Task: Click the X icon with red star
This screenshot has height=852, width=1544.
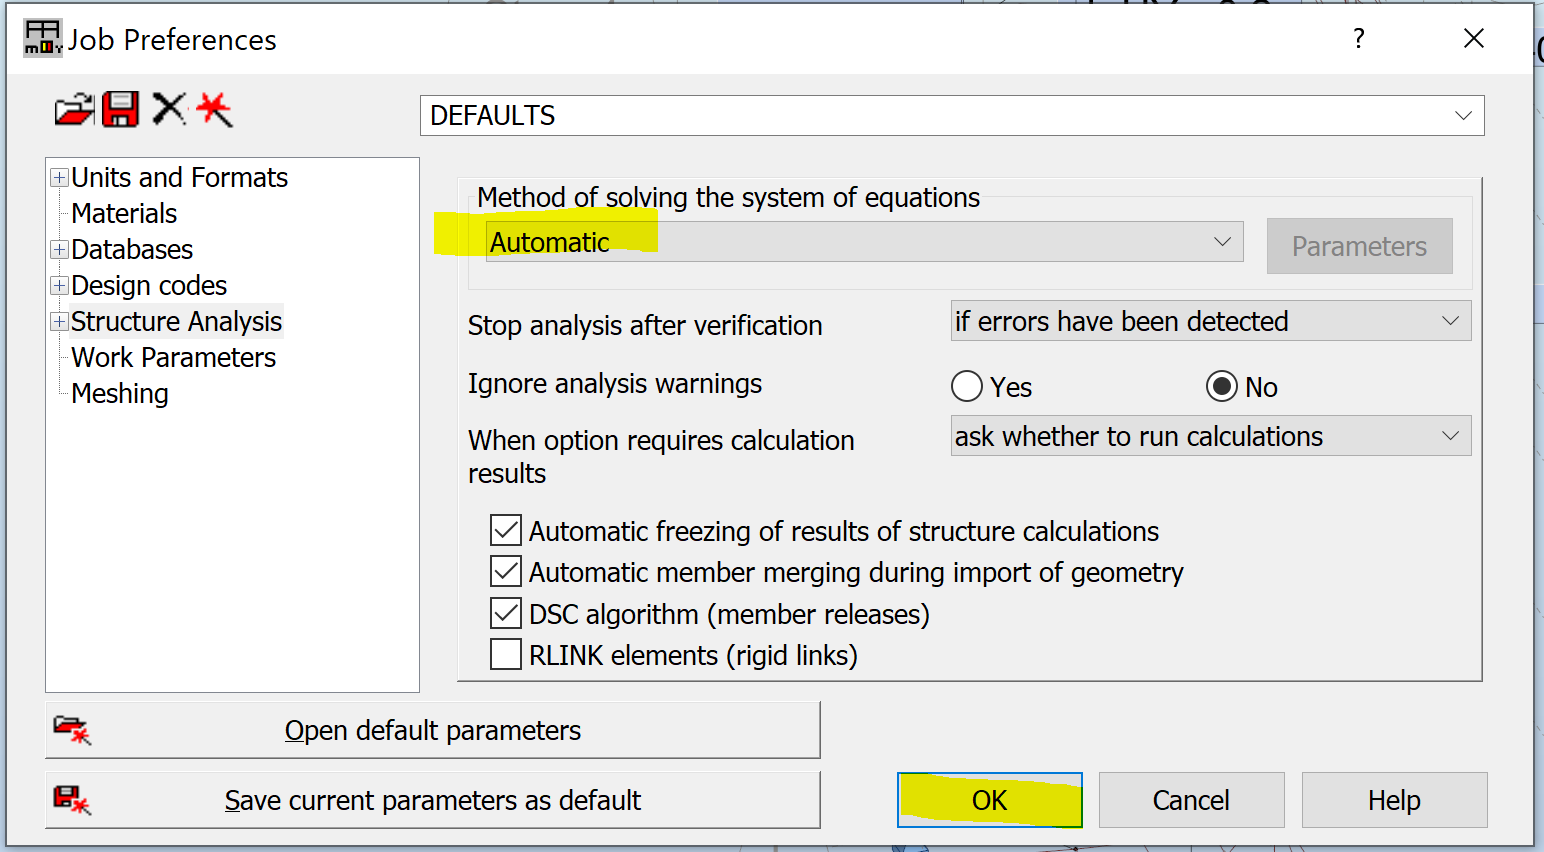Action: tap(214, 109)
